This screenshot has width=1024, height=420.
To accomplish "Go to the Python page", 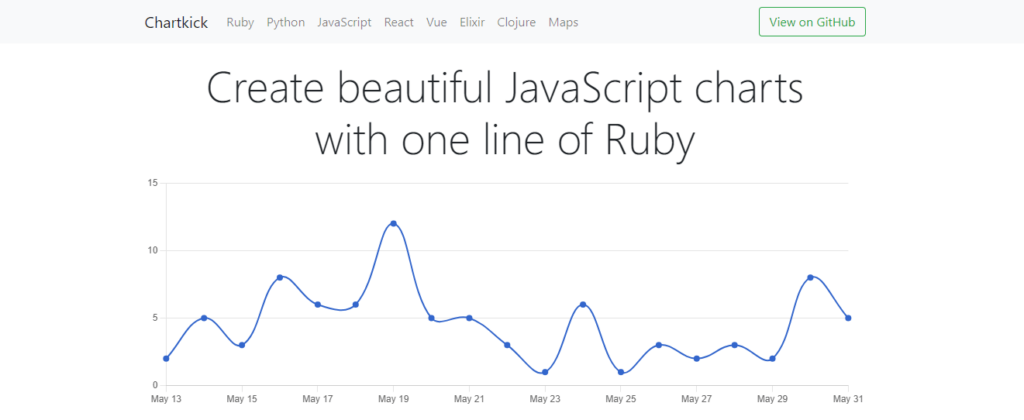I will pos(285,22).
